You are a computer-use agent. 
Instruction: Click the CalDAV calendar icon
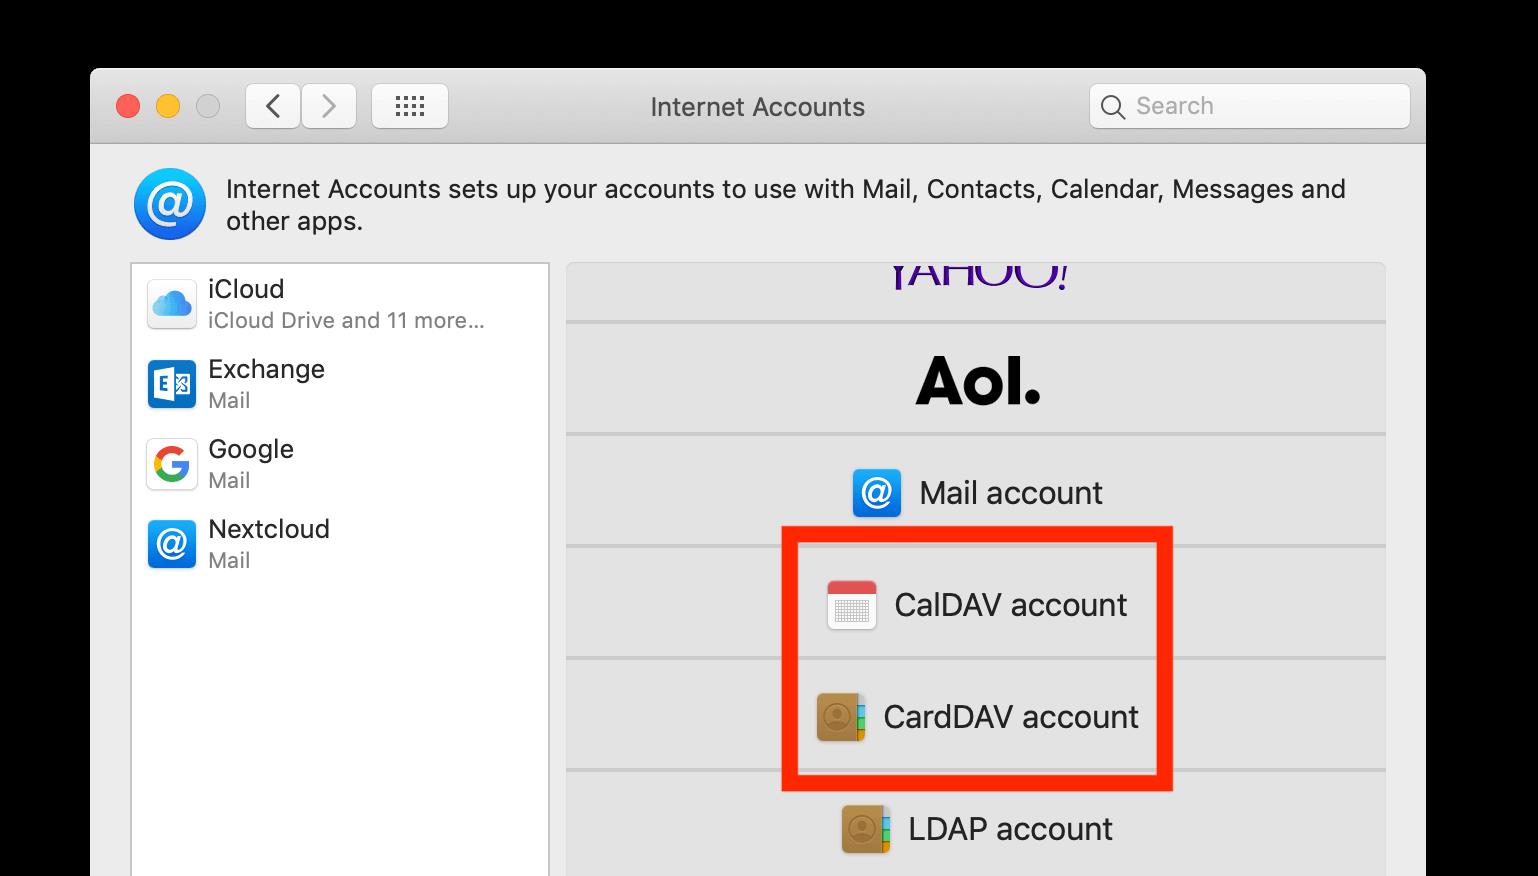851,605
